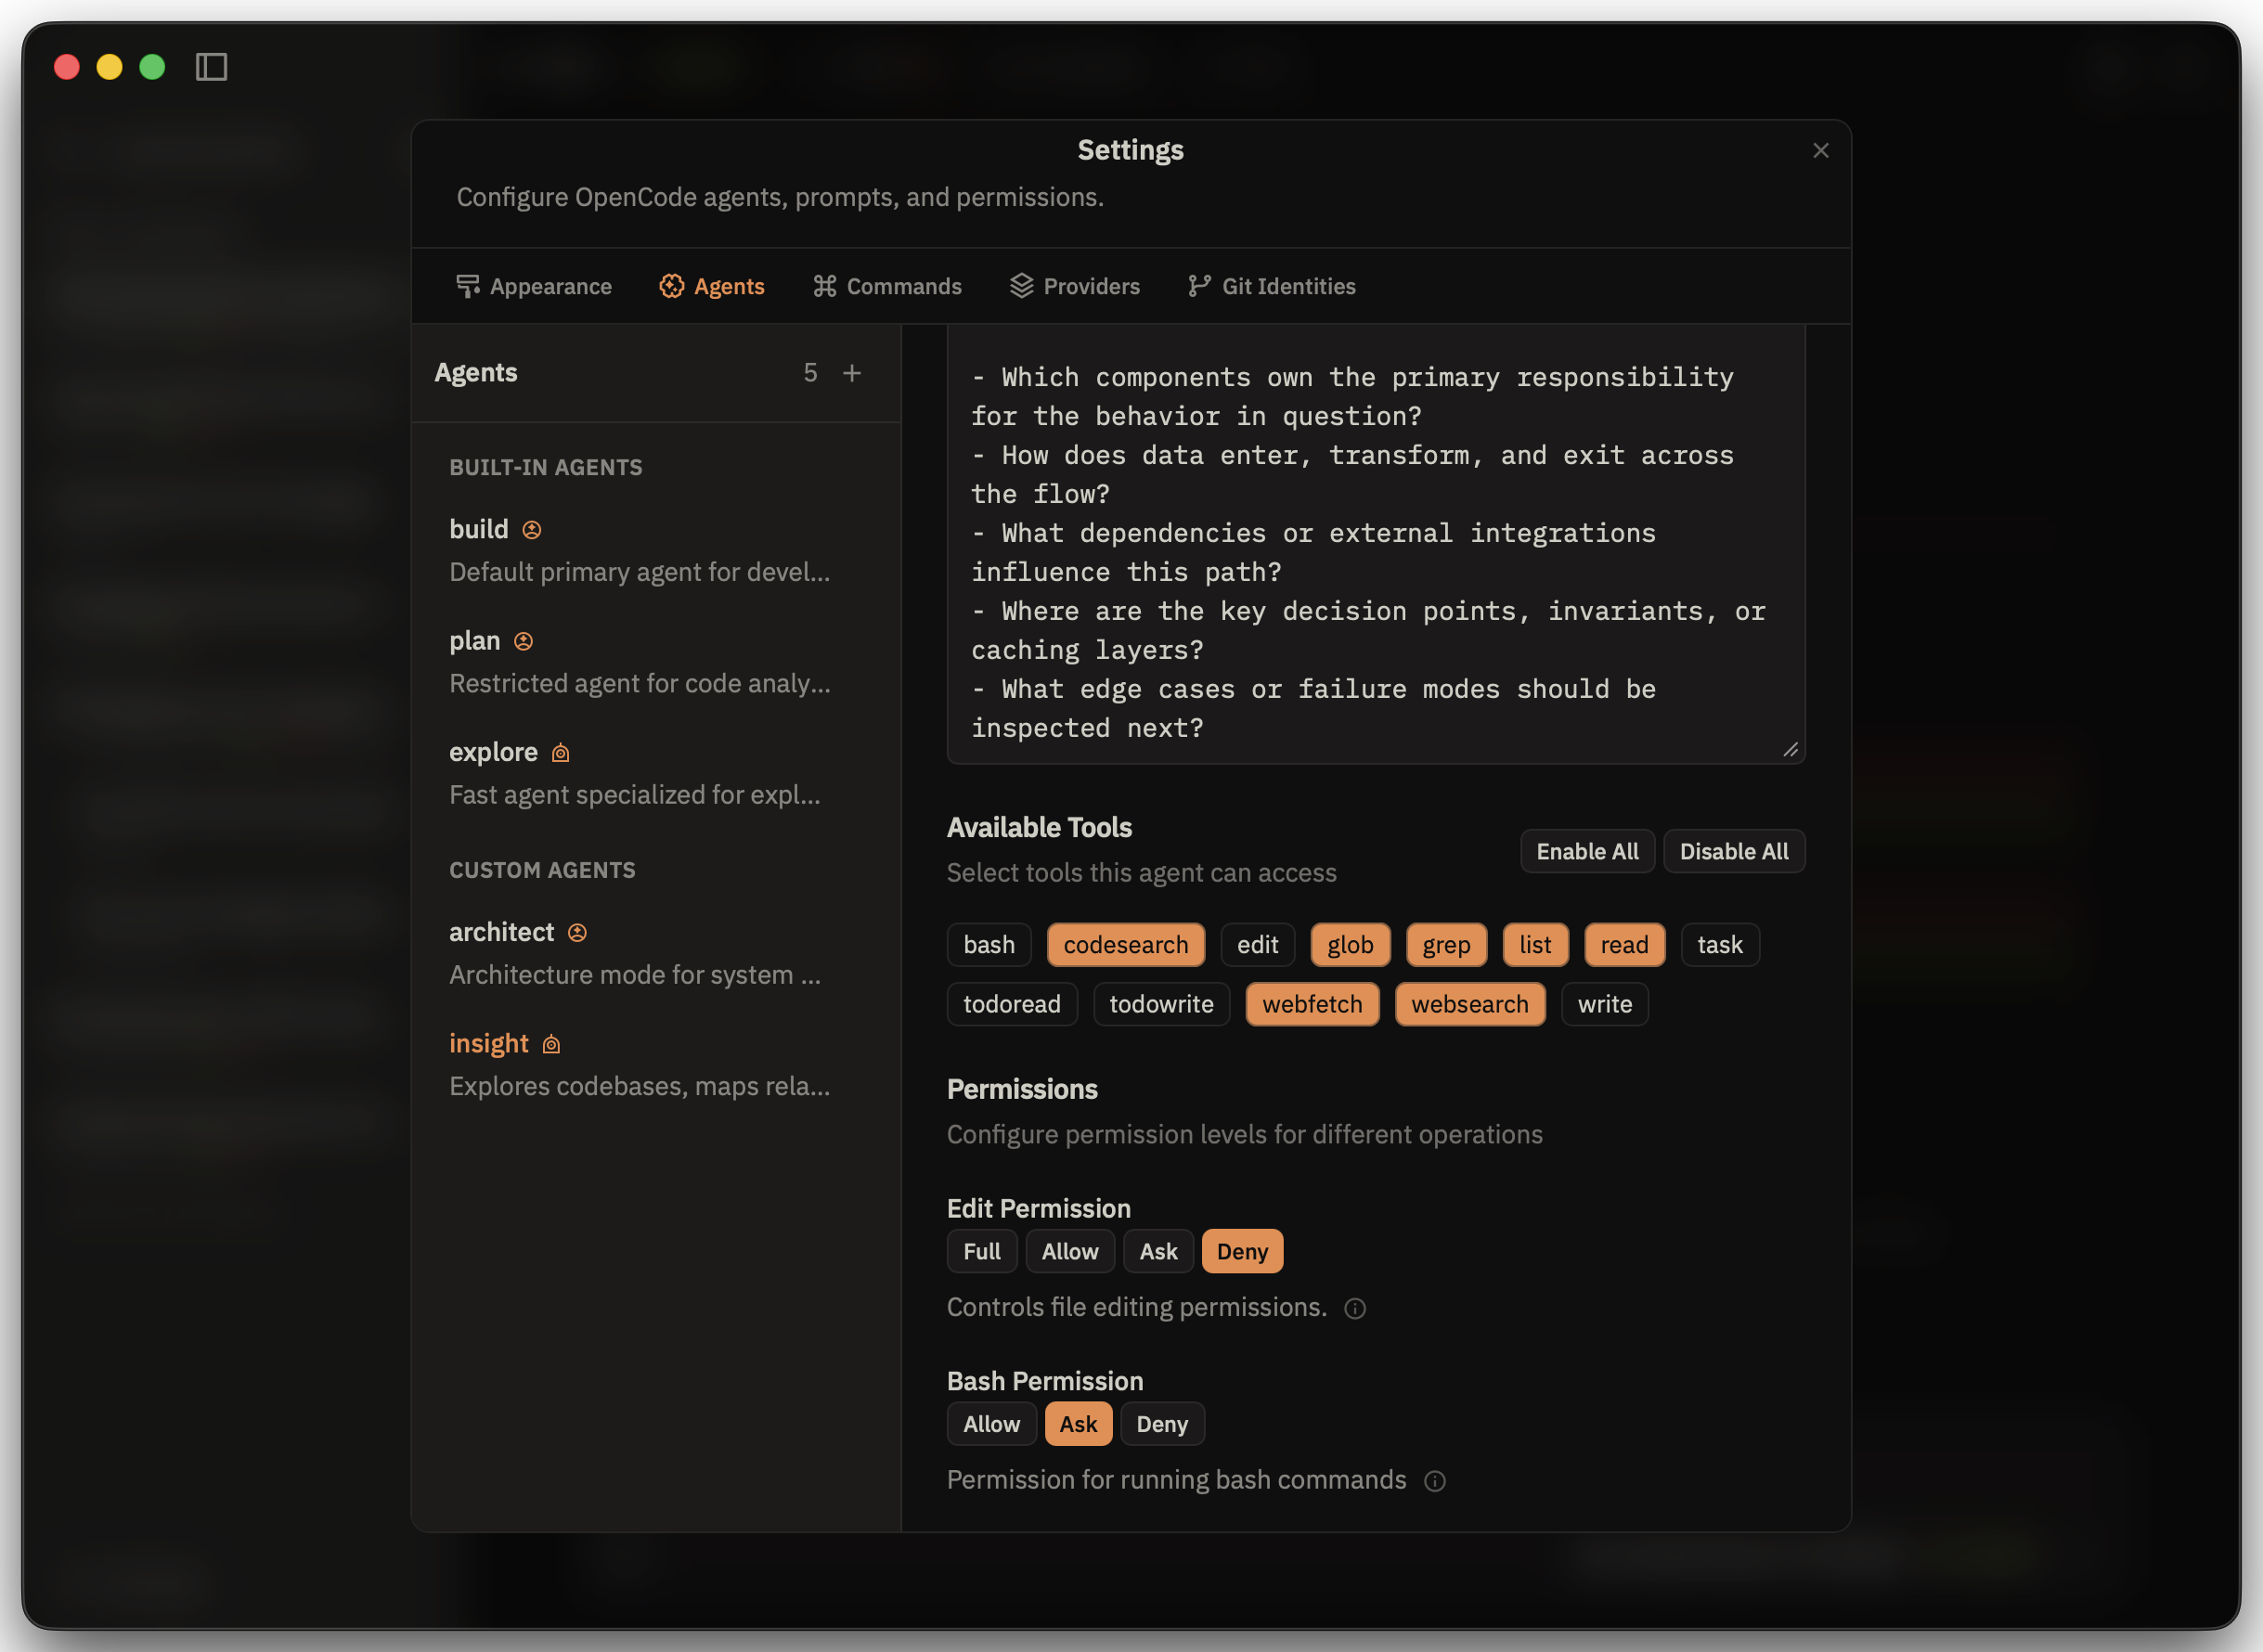Set Bash Permission to Allow

[992, 1425]
